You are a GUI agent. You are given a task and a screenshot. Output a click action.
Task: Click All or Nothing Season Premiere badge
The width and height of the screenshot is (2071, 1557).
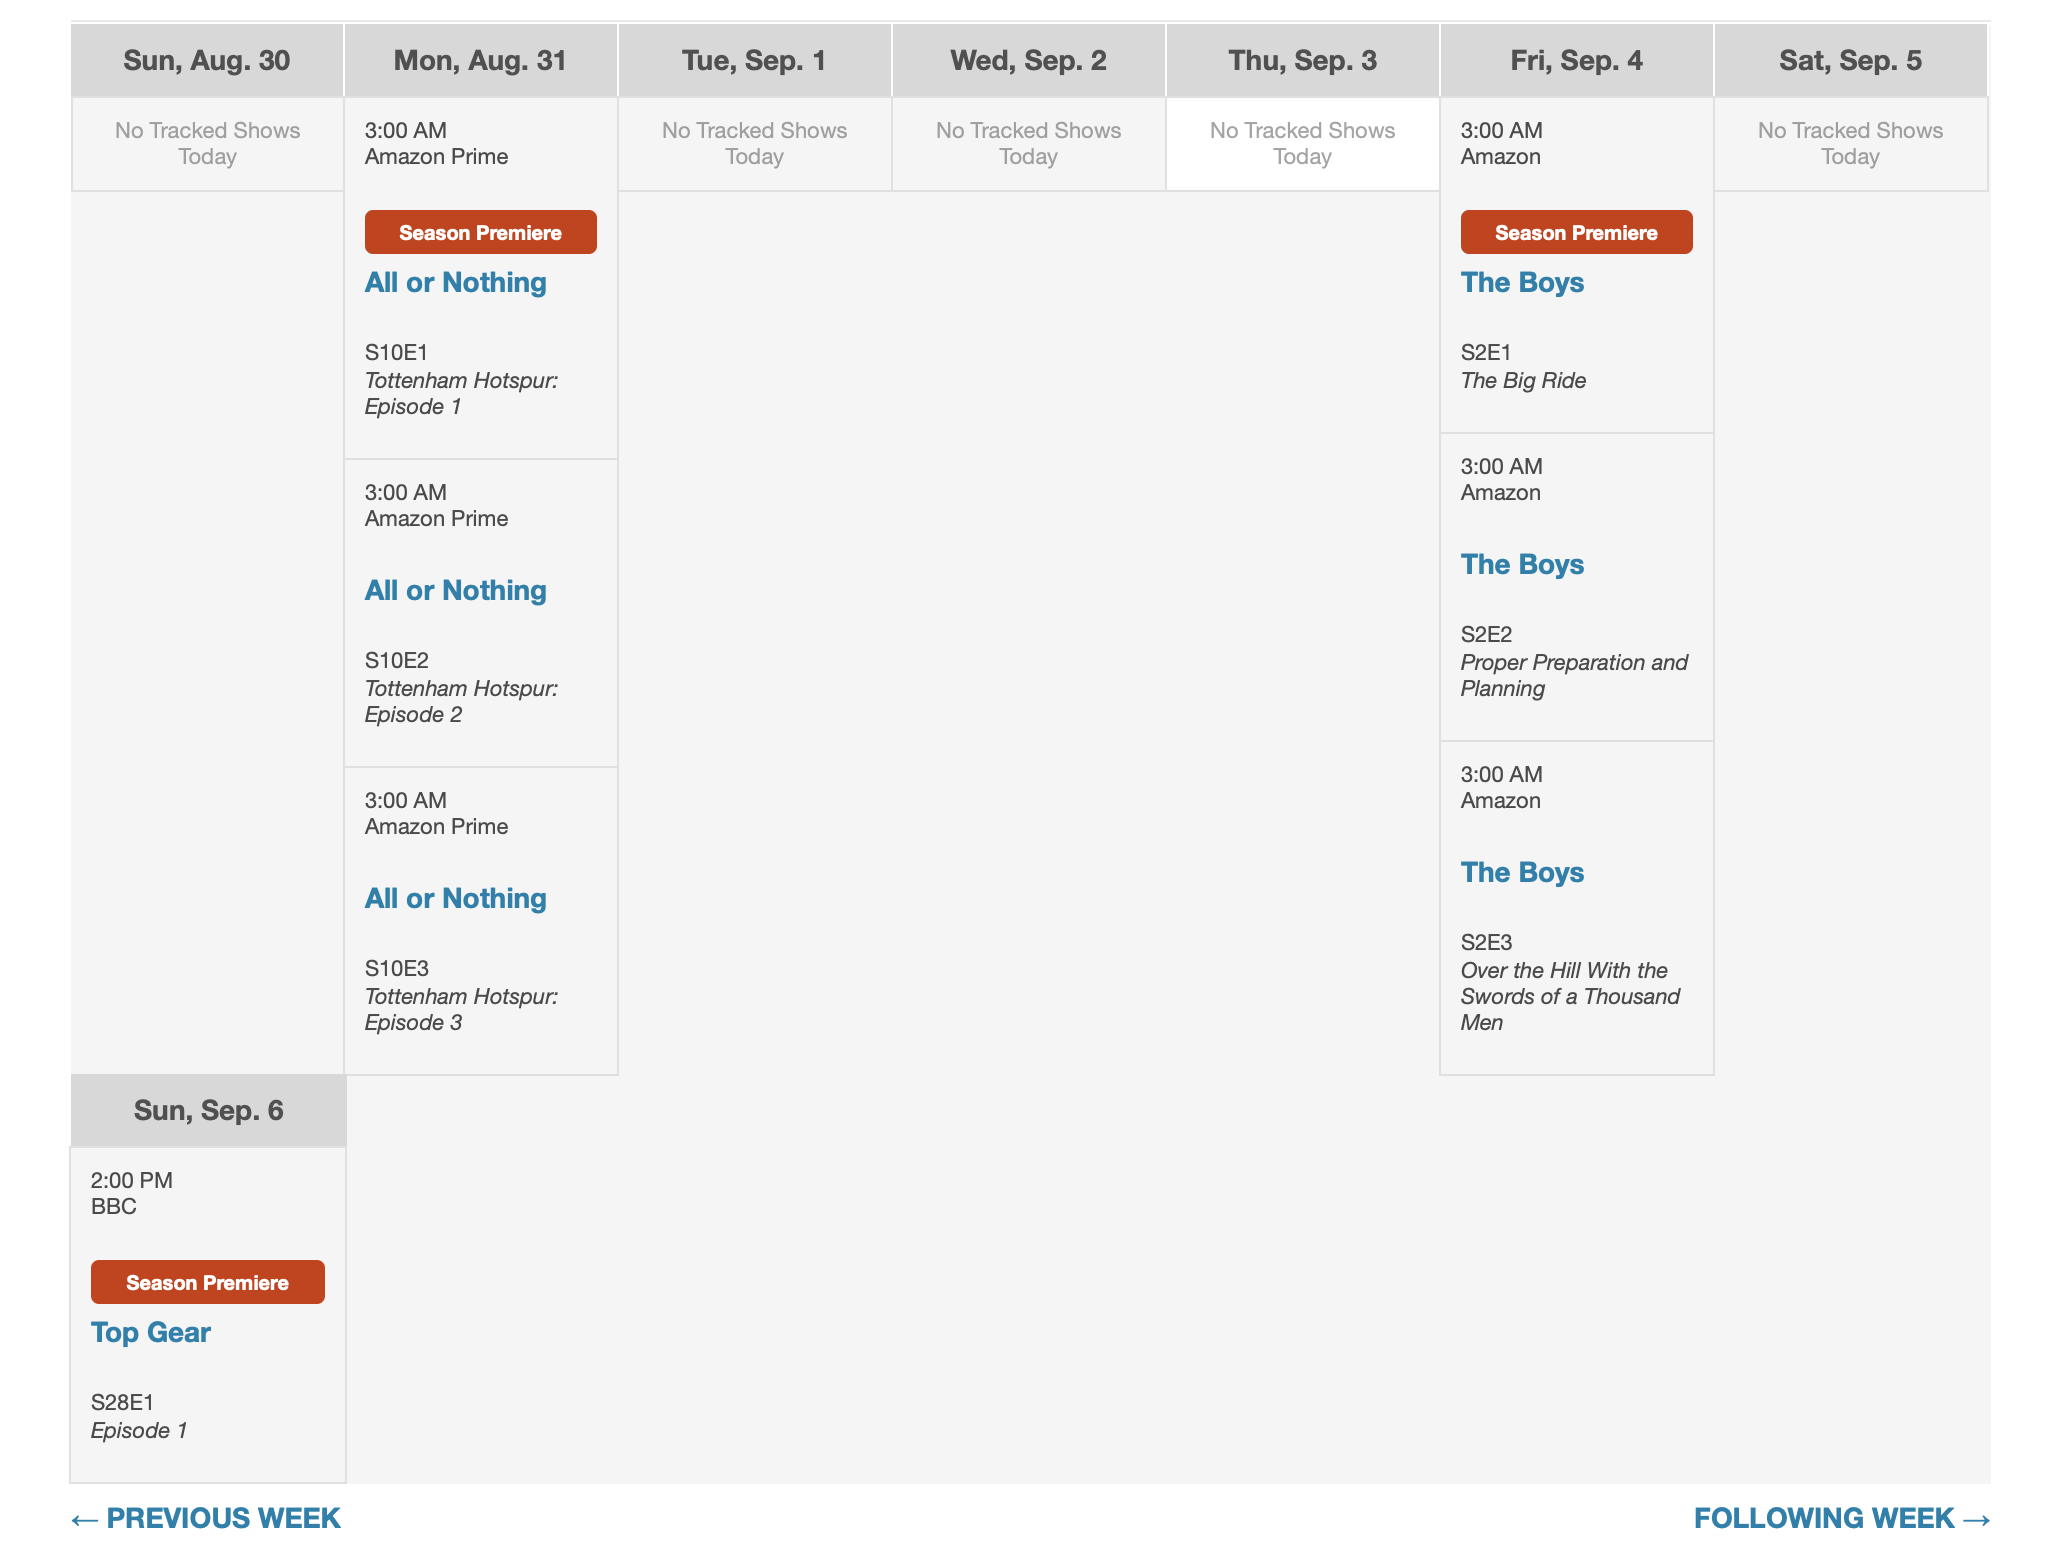tap(480, 232)
